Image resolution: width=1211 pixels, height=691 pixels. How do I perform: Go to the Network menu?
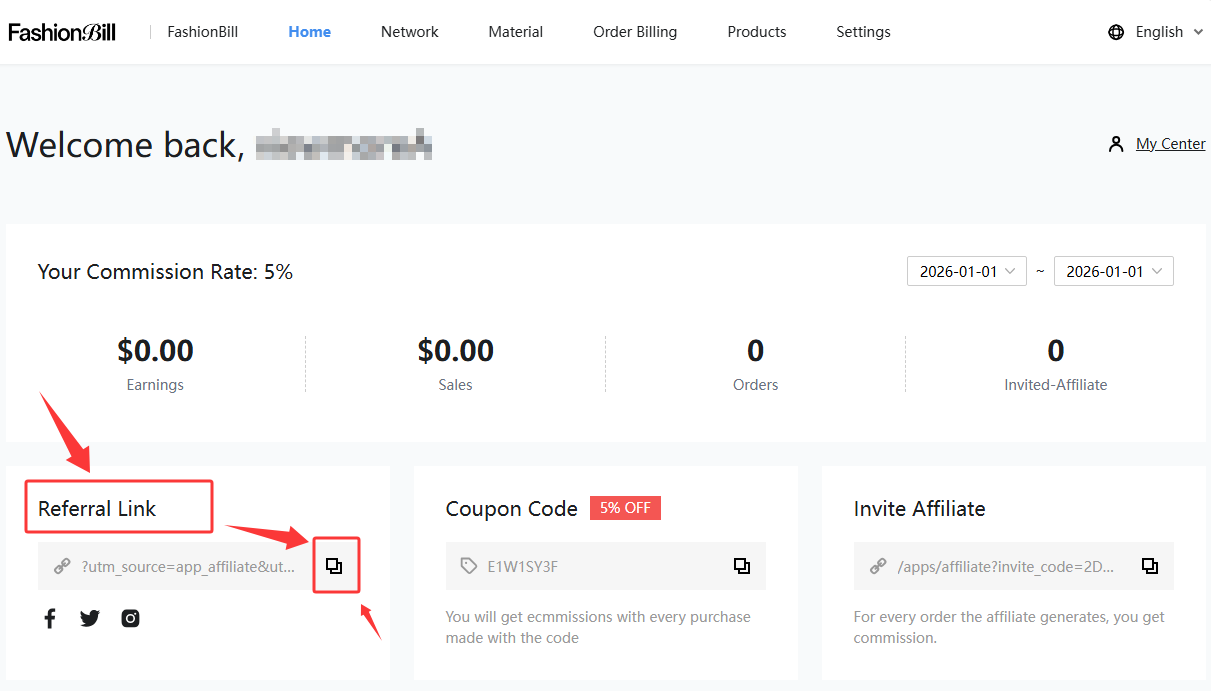[409, 32]
